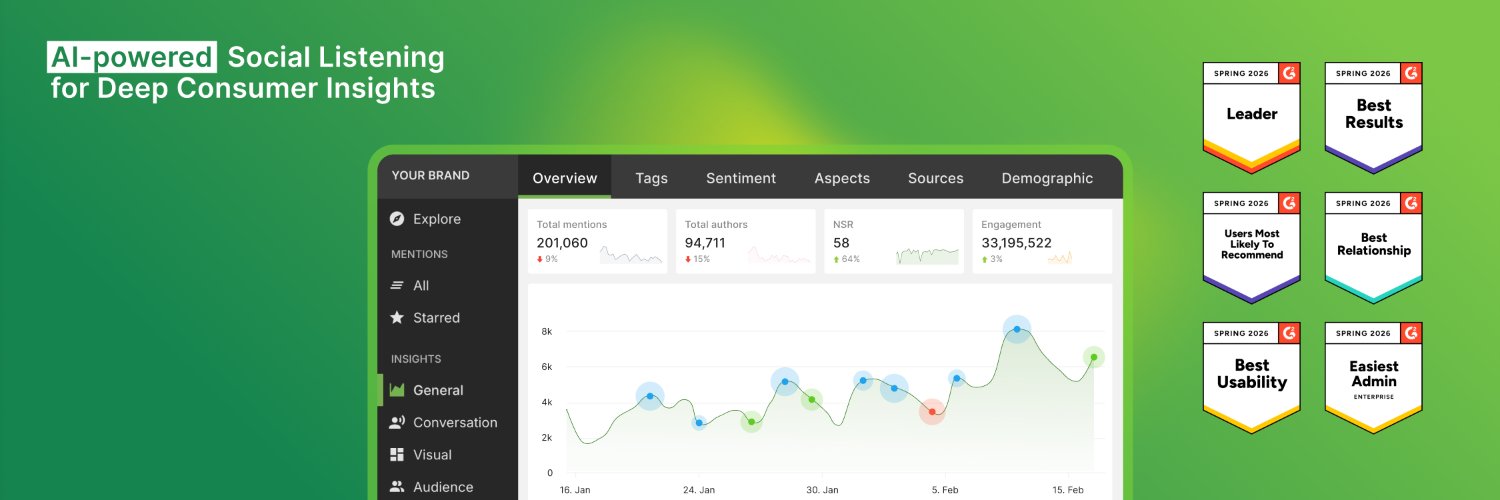The height and width of the screenshot is (500, 1500).
Task: Open the NSR metric card
Action: (893, 241)
